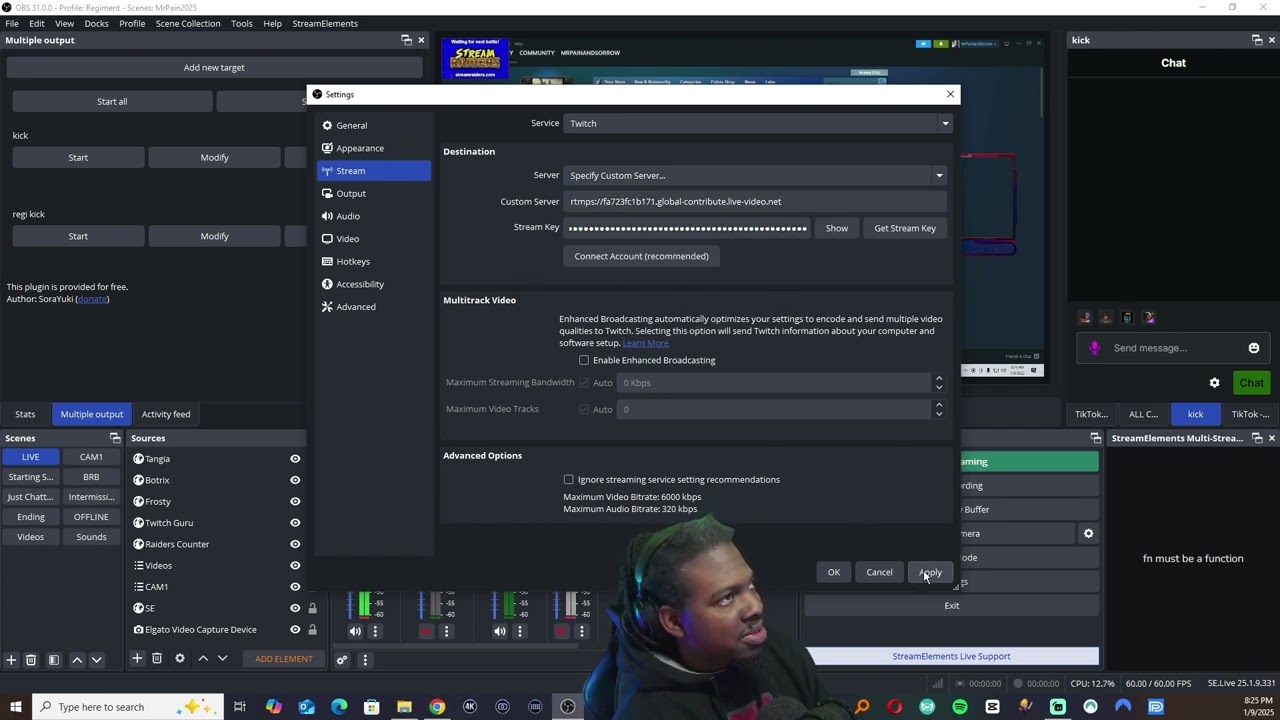Open chat settings gear icon
The width and height of the screenshot is (1280, 720).
(1214, 383)
